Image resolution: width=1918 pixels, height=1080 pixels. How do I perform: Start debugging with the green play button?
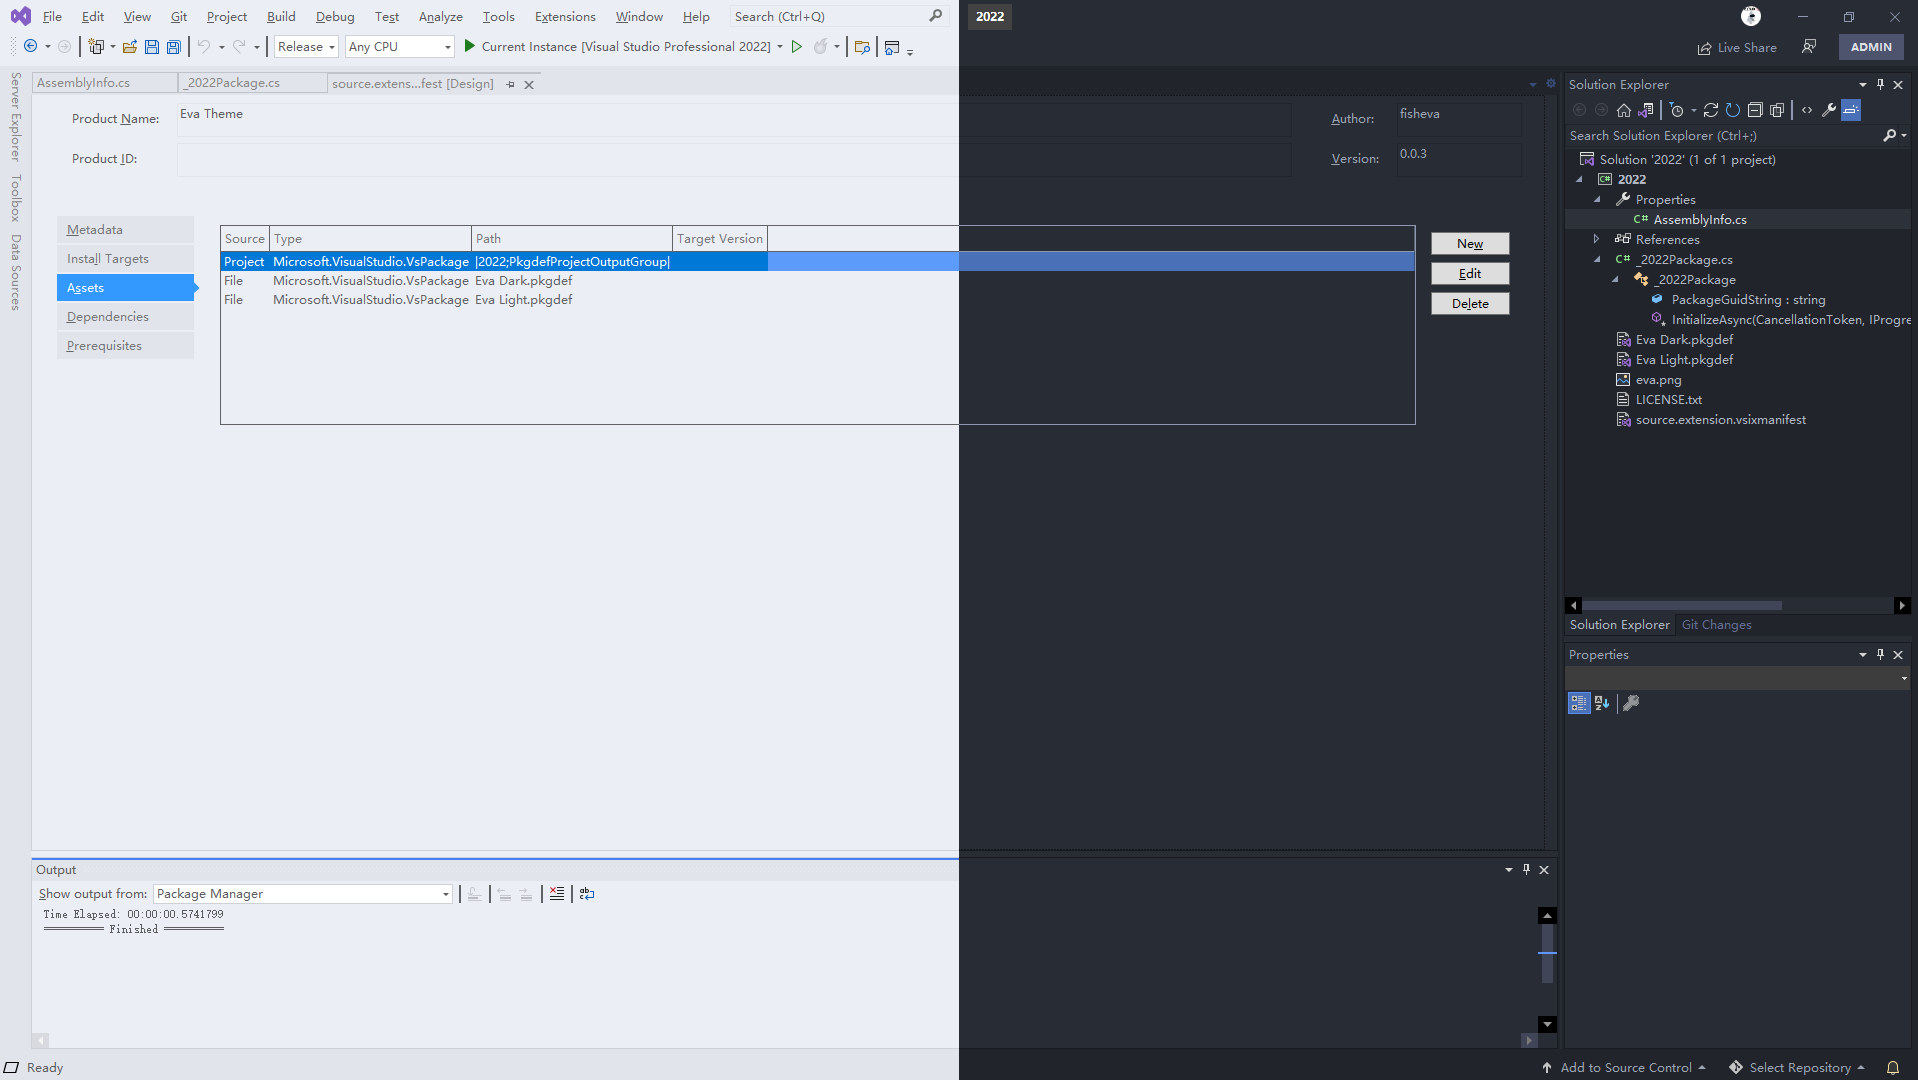470,46
